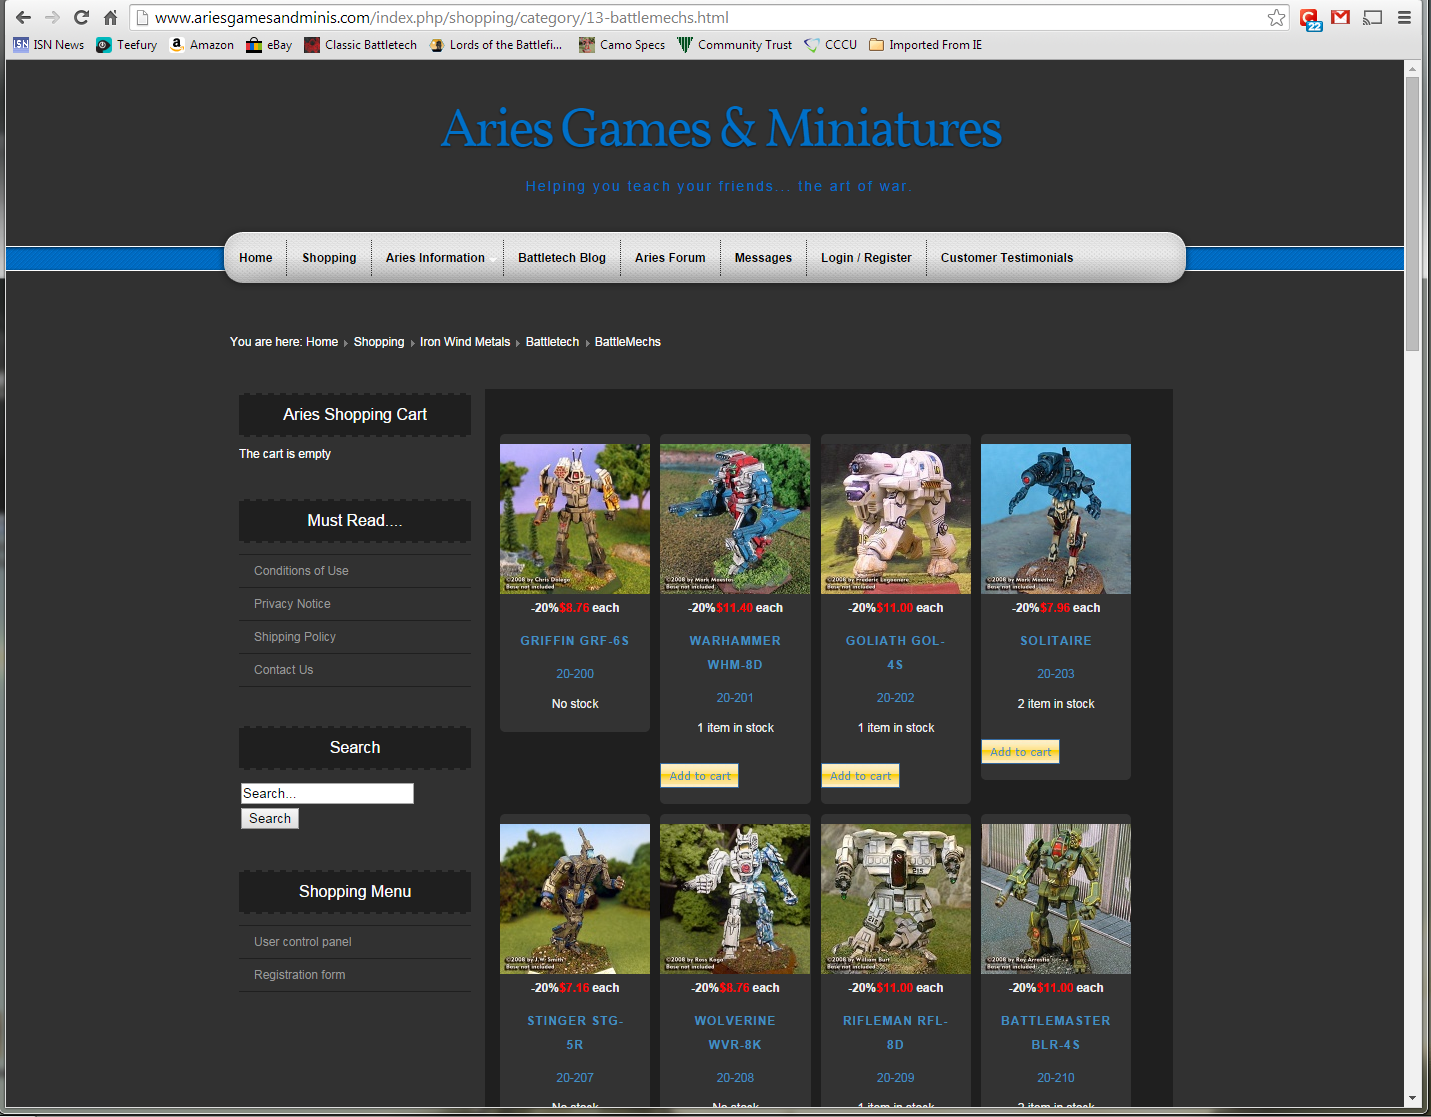Follow the Home breadcrumb link
This screenshot has height=1117, width=1431.
(322, 342)
